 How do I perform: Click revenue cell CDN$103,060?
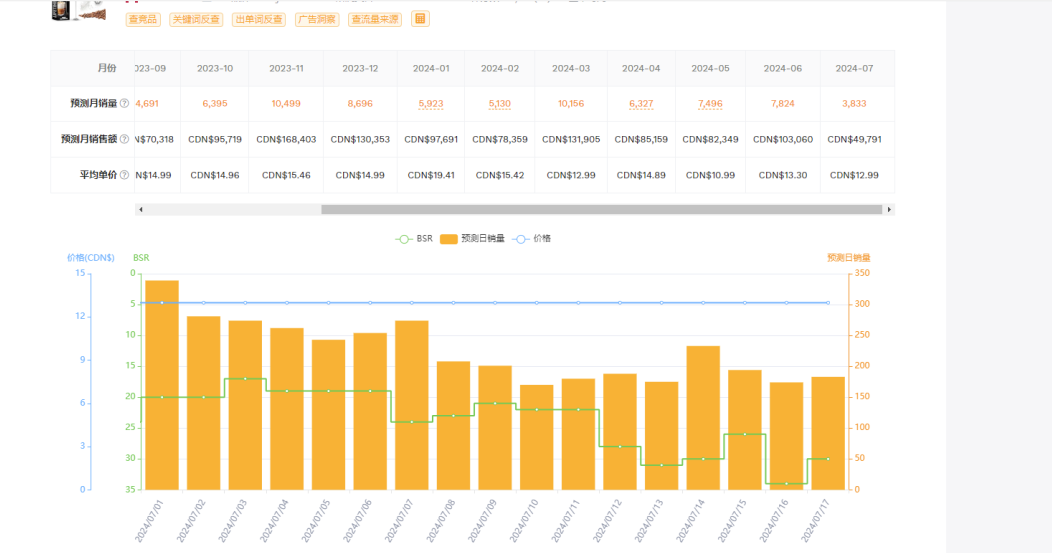point(782,140)
